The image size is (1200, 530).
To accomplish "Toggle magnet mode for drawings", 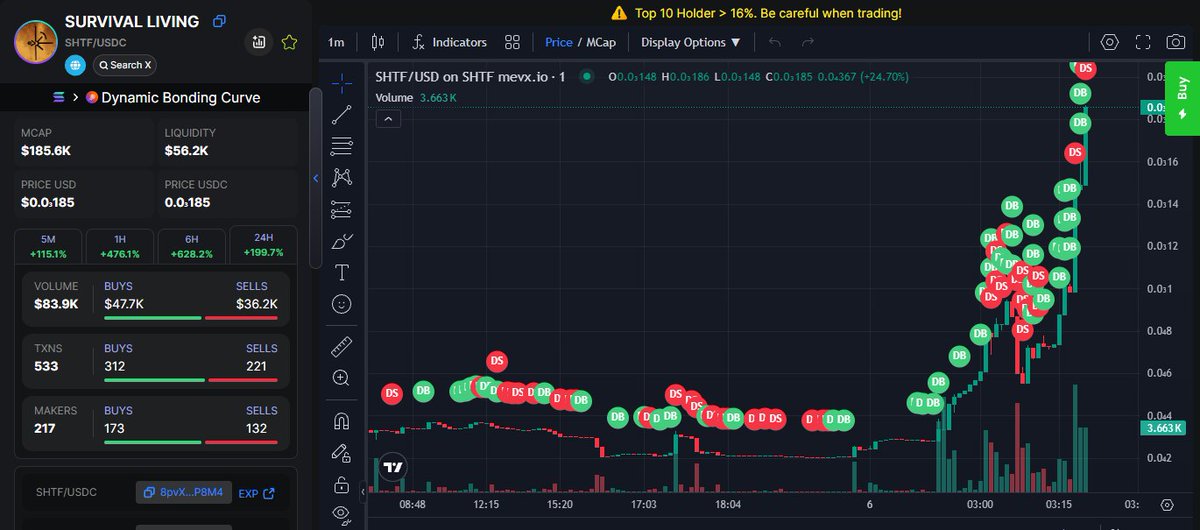I will [342, 421].
